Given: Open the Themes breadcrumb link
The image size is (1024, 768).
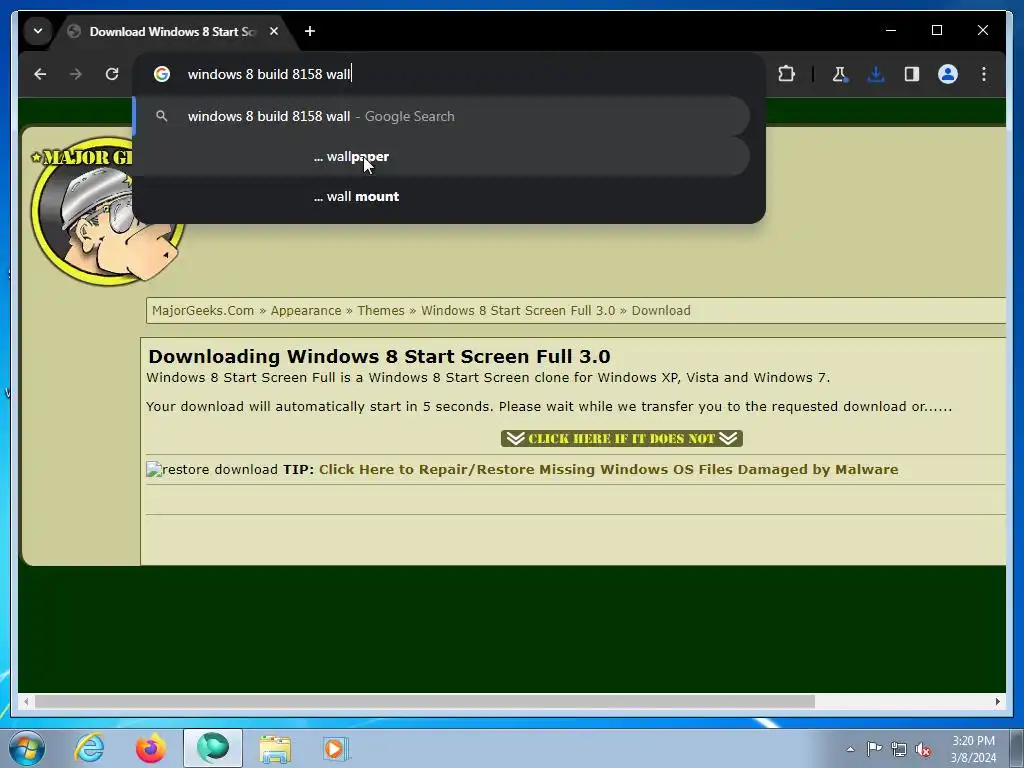Looking at the screenshot, I should coord(381,311).
